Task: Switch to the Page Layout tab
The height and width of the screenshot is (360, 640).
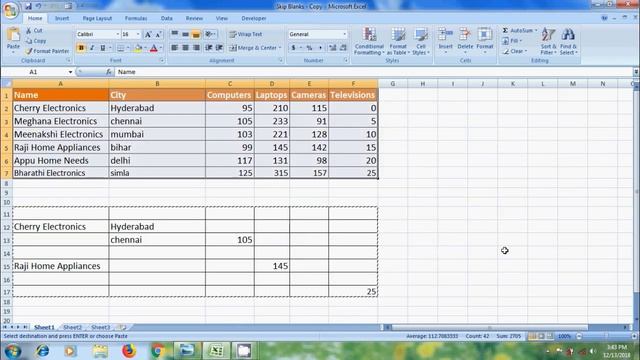Action: pyautogui.click(x=97, y=18)
